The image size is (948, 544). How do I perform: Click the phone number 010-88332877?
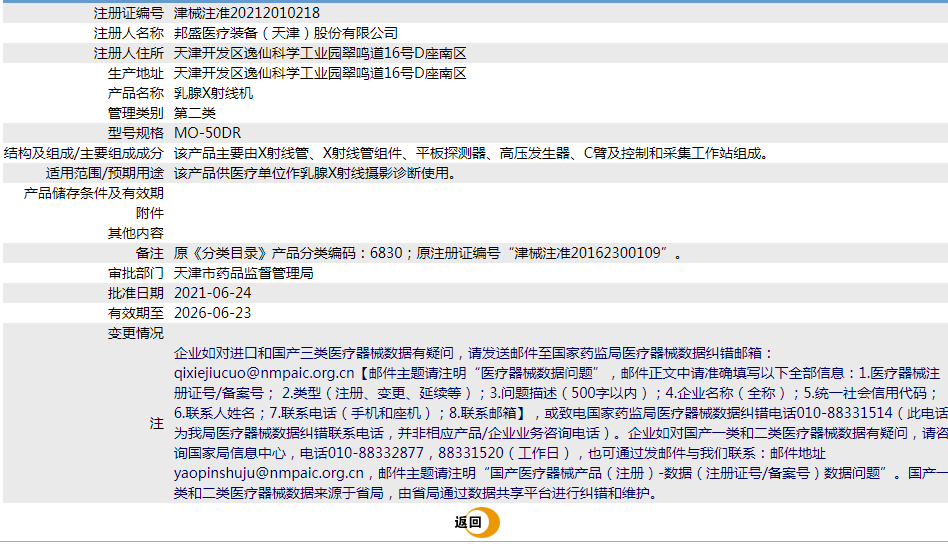pyautogui.click(x=375, y=453)
